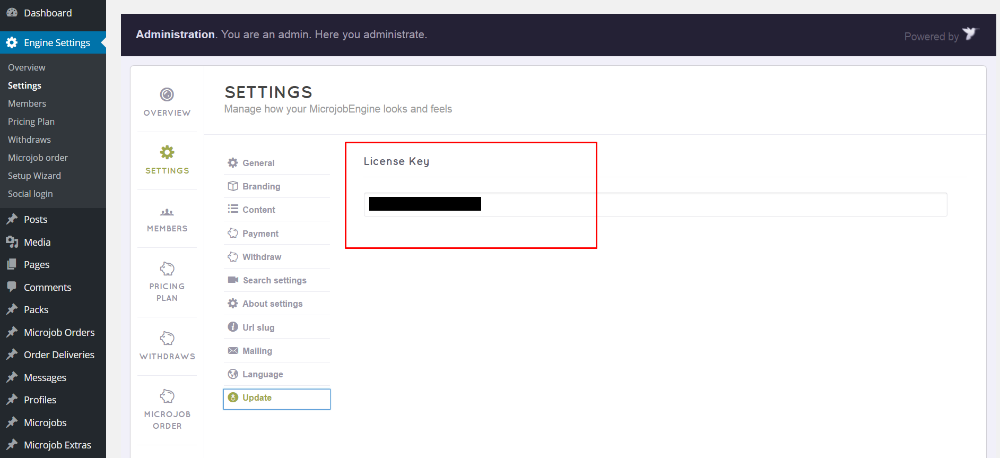The image size is (1000, 458).
Task: Select the Payment settings tab
Action: [260, 234]
